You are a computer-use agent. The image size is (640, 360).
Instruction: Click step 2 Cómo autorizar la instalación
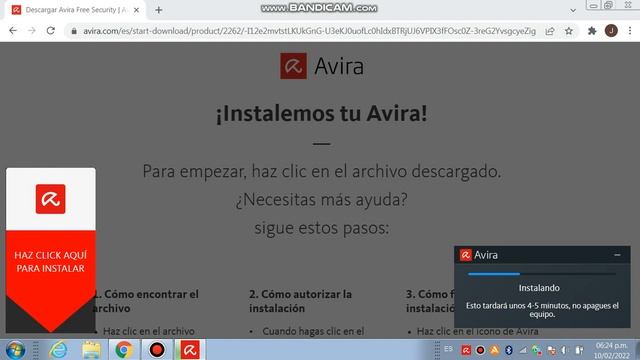[300, 301]
